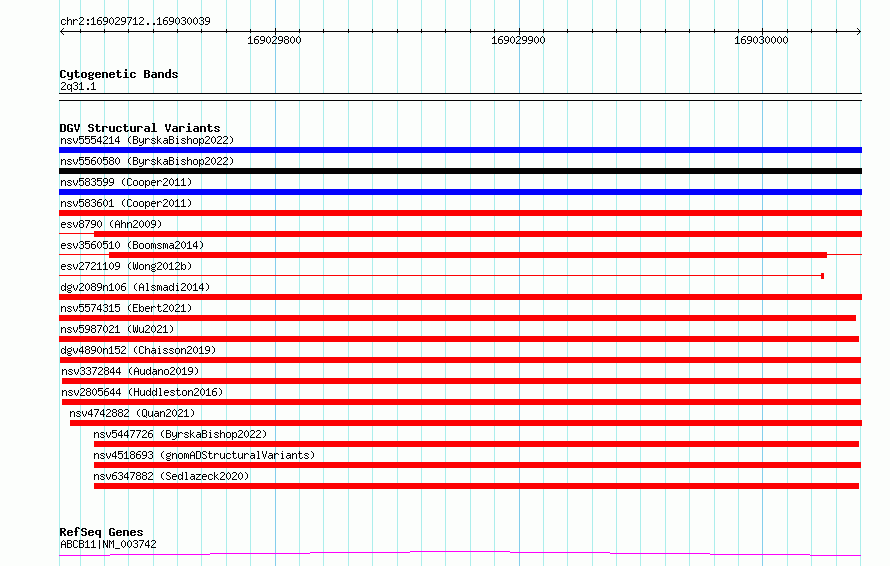This screenshot has height=566, width=890.
Task: Click the 169029900 ruler position label
Action: 518,40
